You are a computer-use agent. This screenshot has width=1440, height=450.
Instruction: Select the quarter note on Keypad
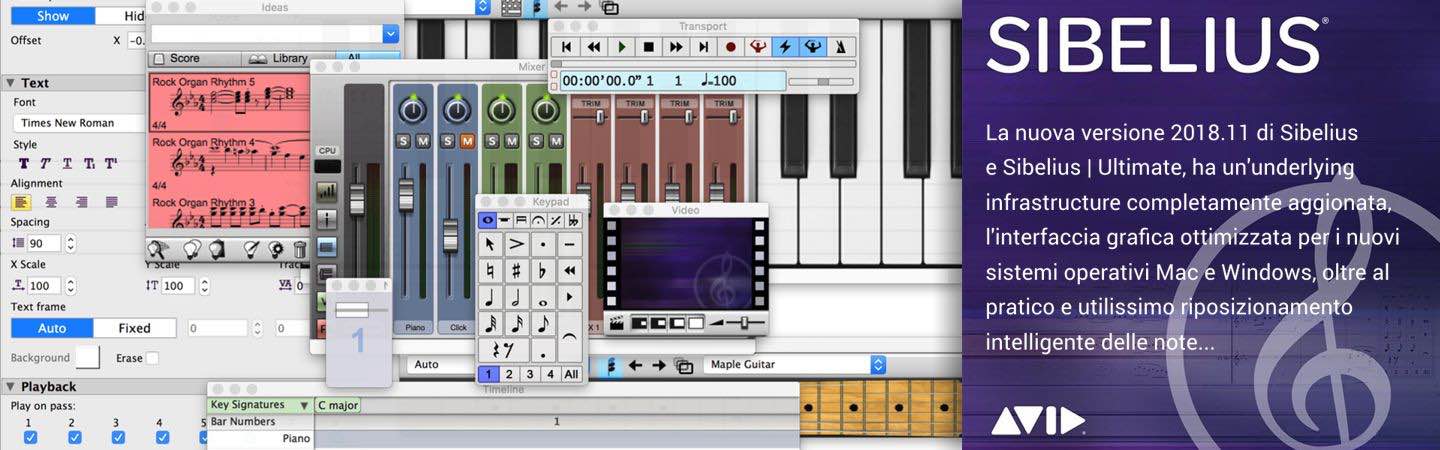[490, 298]
